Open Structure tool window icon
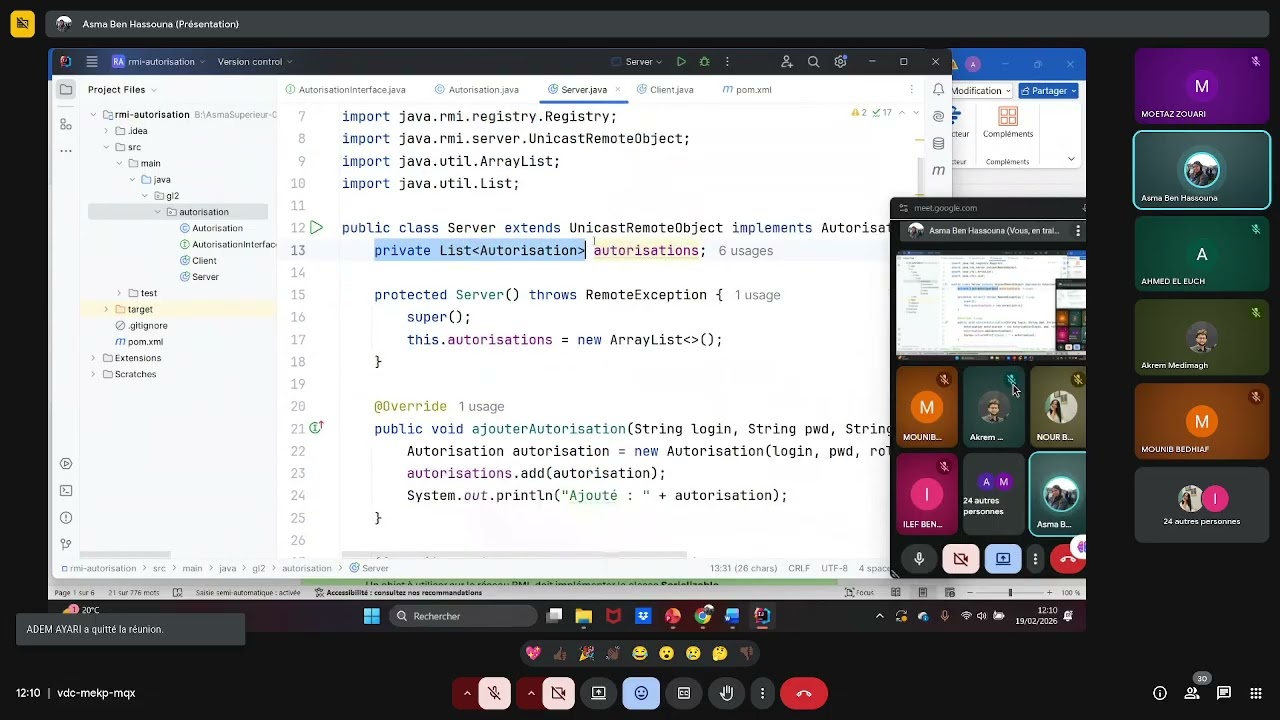Image resolution: width=1280 pixels, height=720 pixels. click(x=66, y=124)
